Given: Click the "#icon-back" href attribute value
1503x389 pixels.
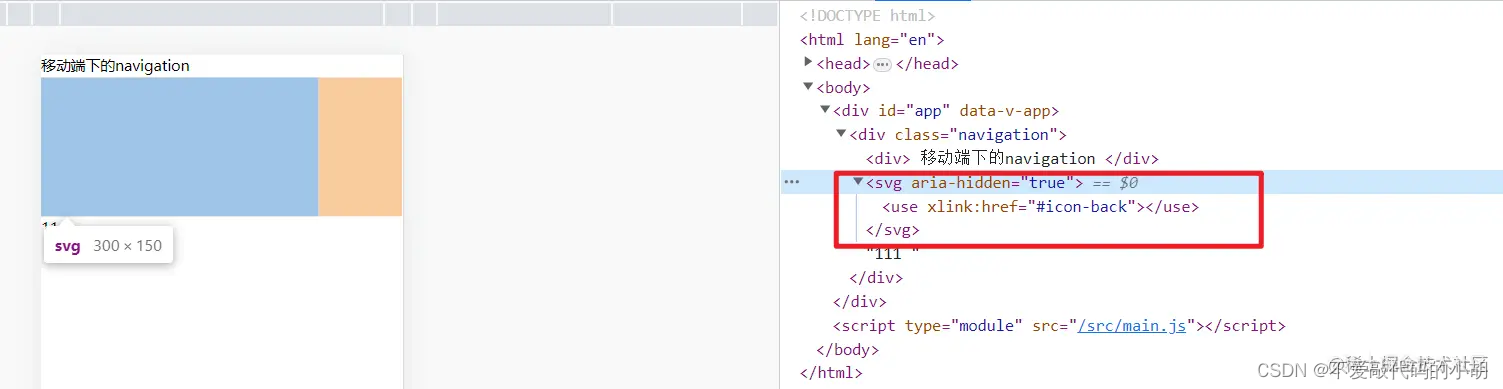Looking at the screenshot, I should 1083,207.
